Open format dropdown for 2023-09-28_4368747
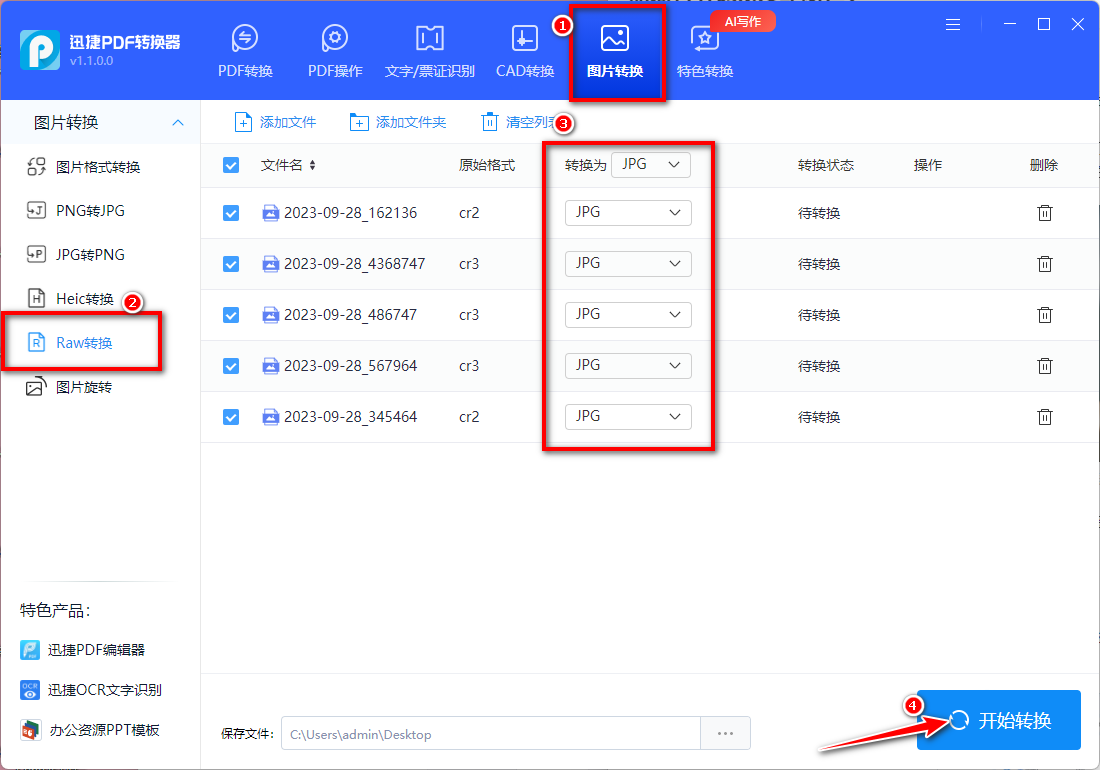Screen dimensions: 1100x770 pyautogui.click(x=628, y=264)
